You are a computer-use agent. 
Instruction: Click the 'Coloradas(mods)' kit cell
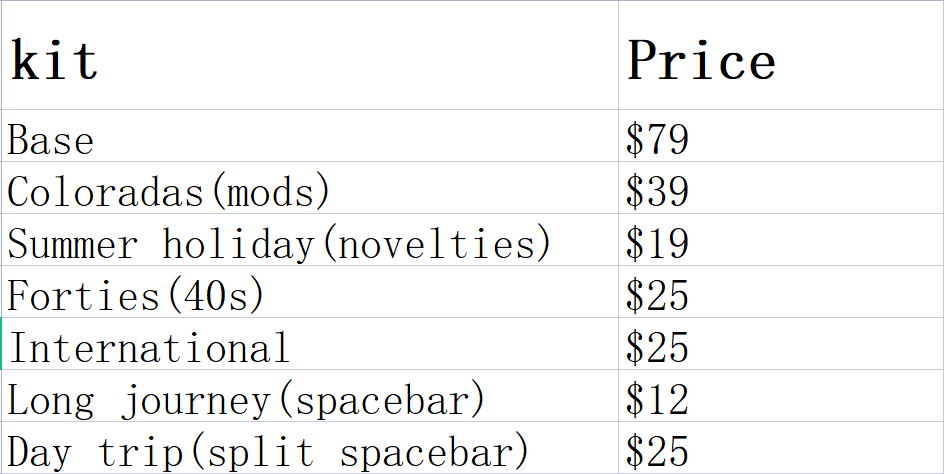point(168,191)
